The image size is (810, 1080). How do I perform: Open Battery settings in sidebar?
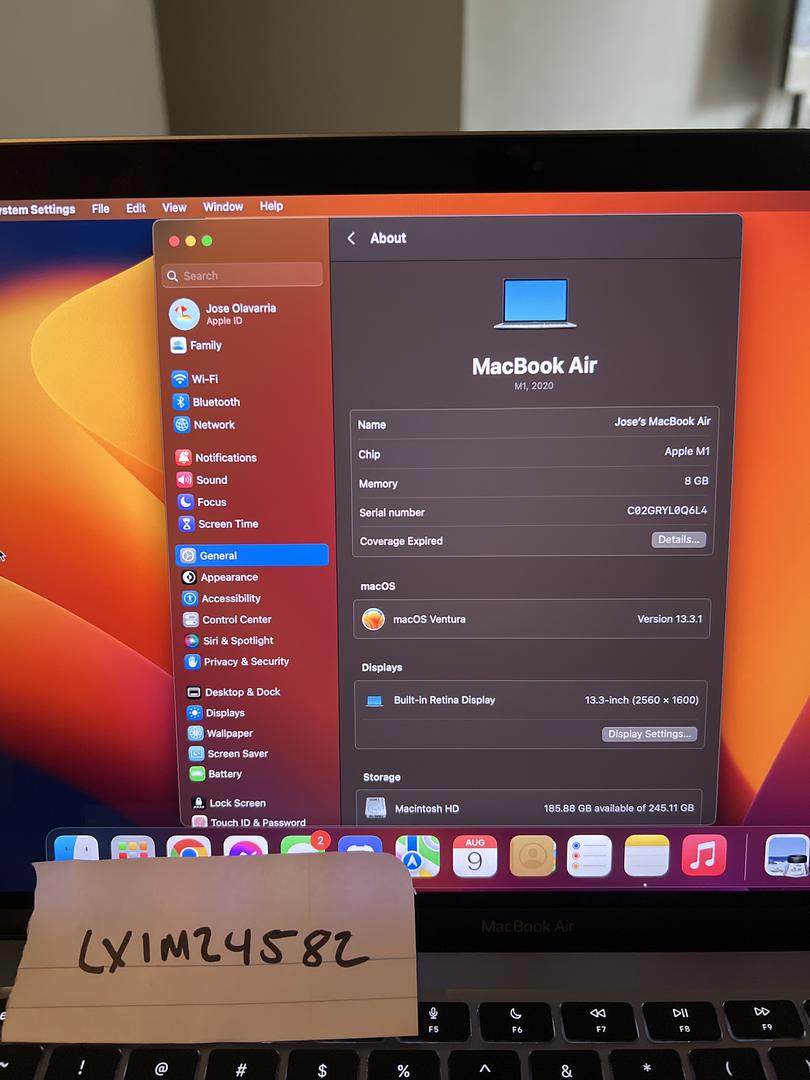(x=224, y=774)
